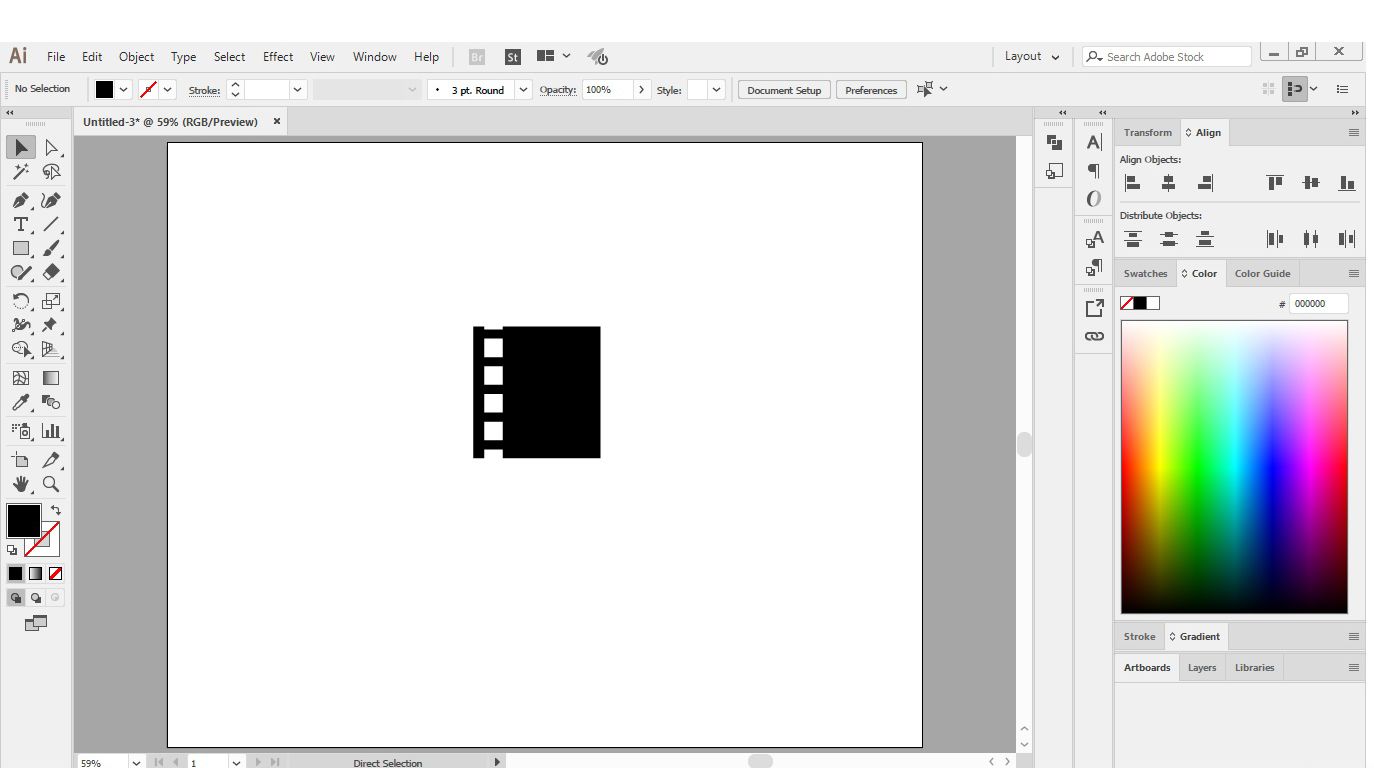The width and height of the screenshot is (1374, 768).
Task: Select the Pen tool
Action: (21, 200)
